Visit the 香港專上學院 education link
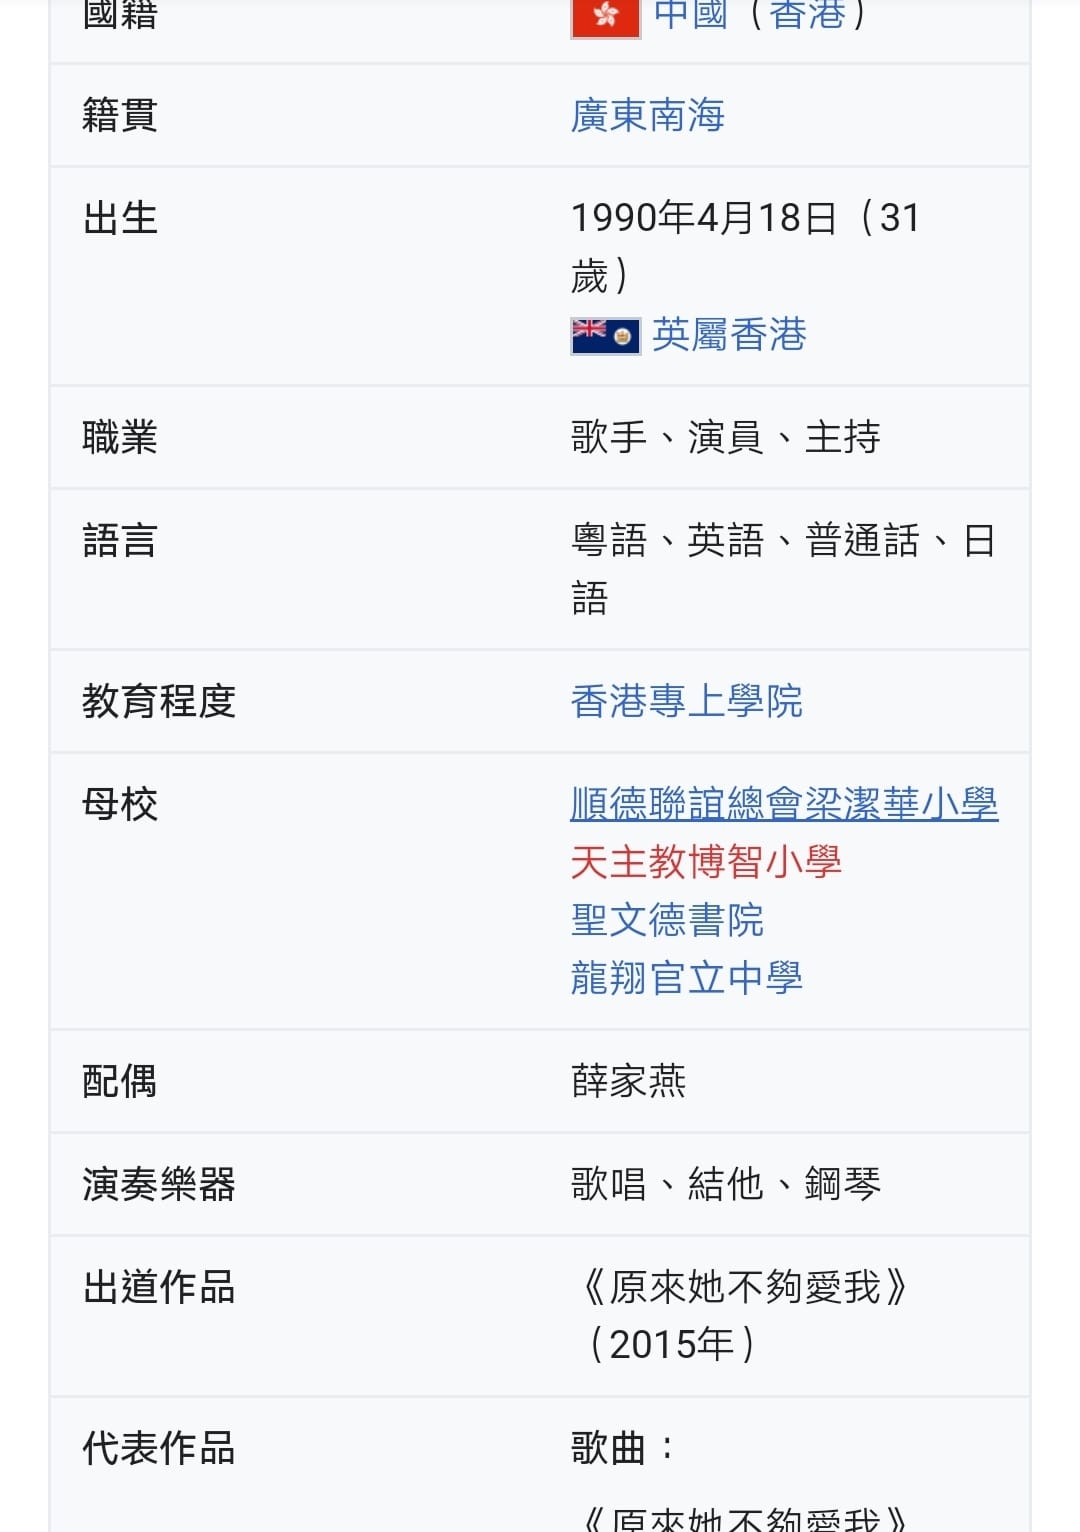 pyautogui.click(x=686, y=701)
